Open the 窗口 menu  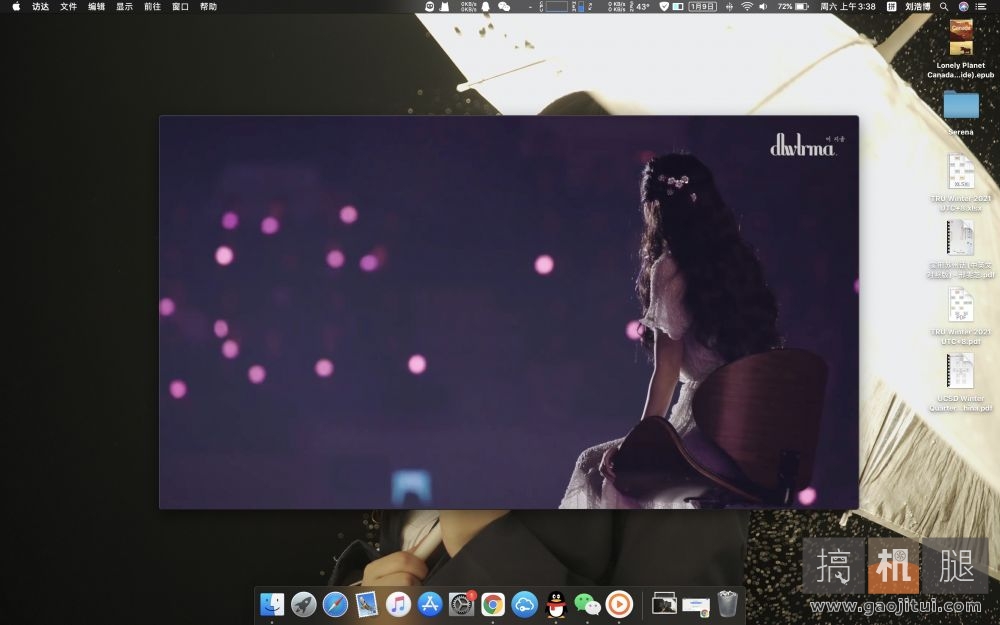click(x=180, y=6)
